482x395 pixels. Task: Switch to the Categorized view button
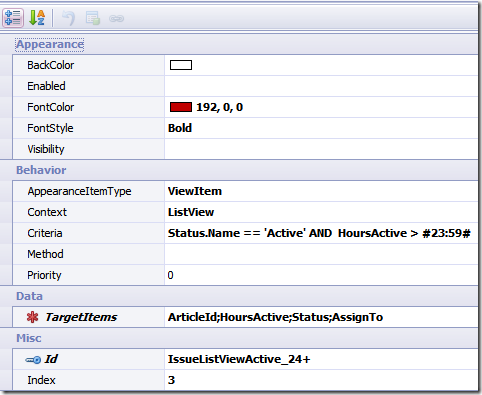(x=13, y=18)
